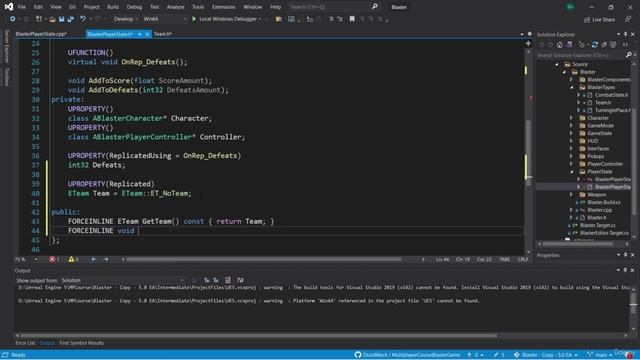
Task: Click the pending changes pencil status item
Action: 499,355
